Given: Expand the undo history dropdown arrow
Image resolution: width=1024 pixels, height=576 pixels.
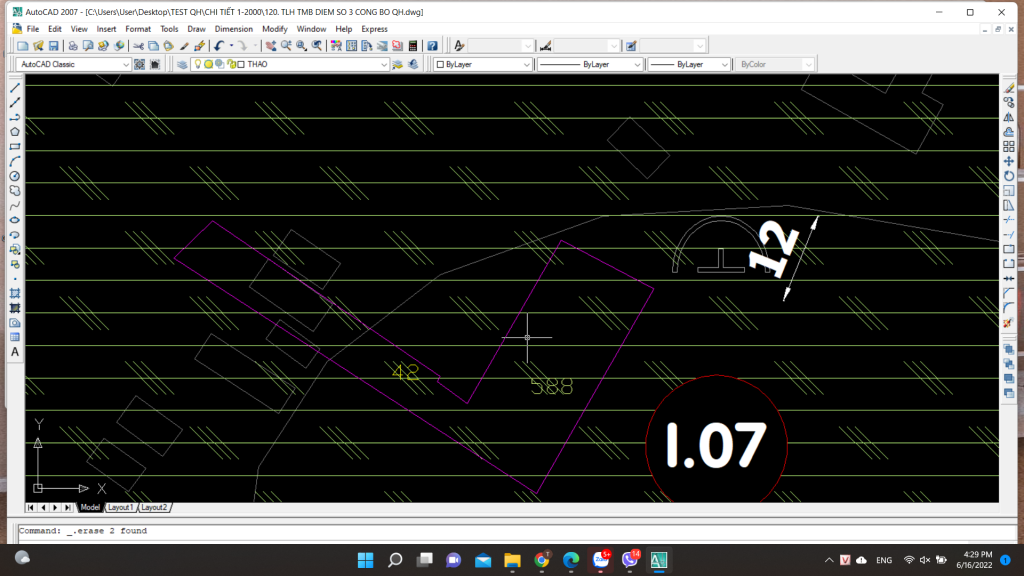Looking at the screenshot, I should point(231,46).
